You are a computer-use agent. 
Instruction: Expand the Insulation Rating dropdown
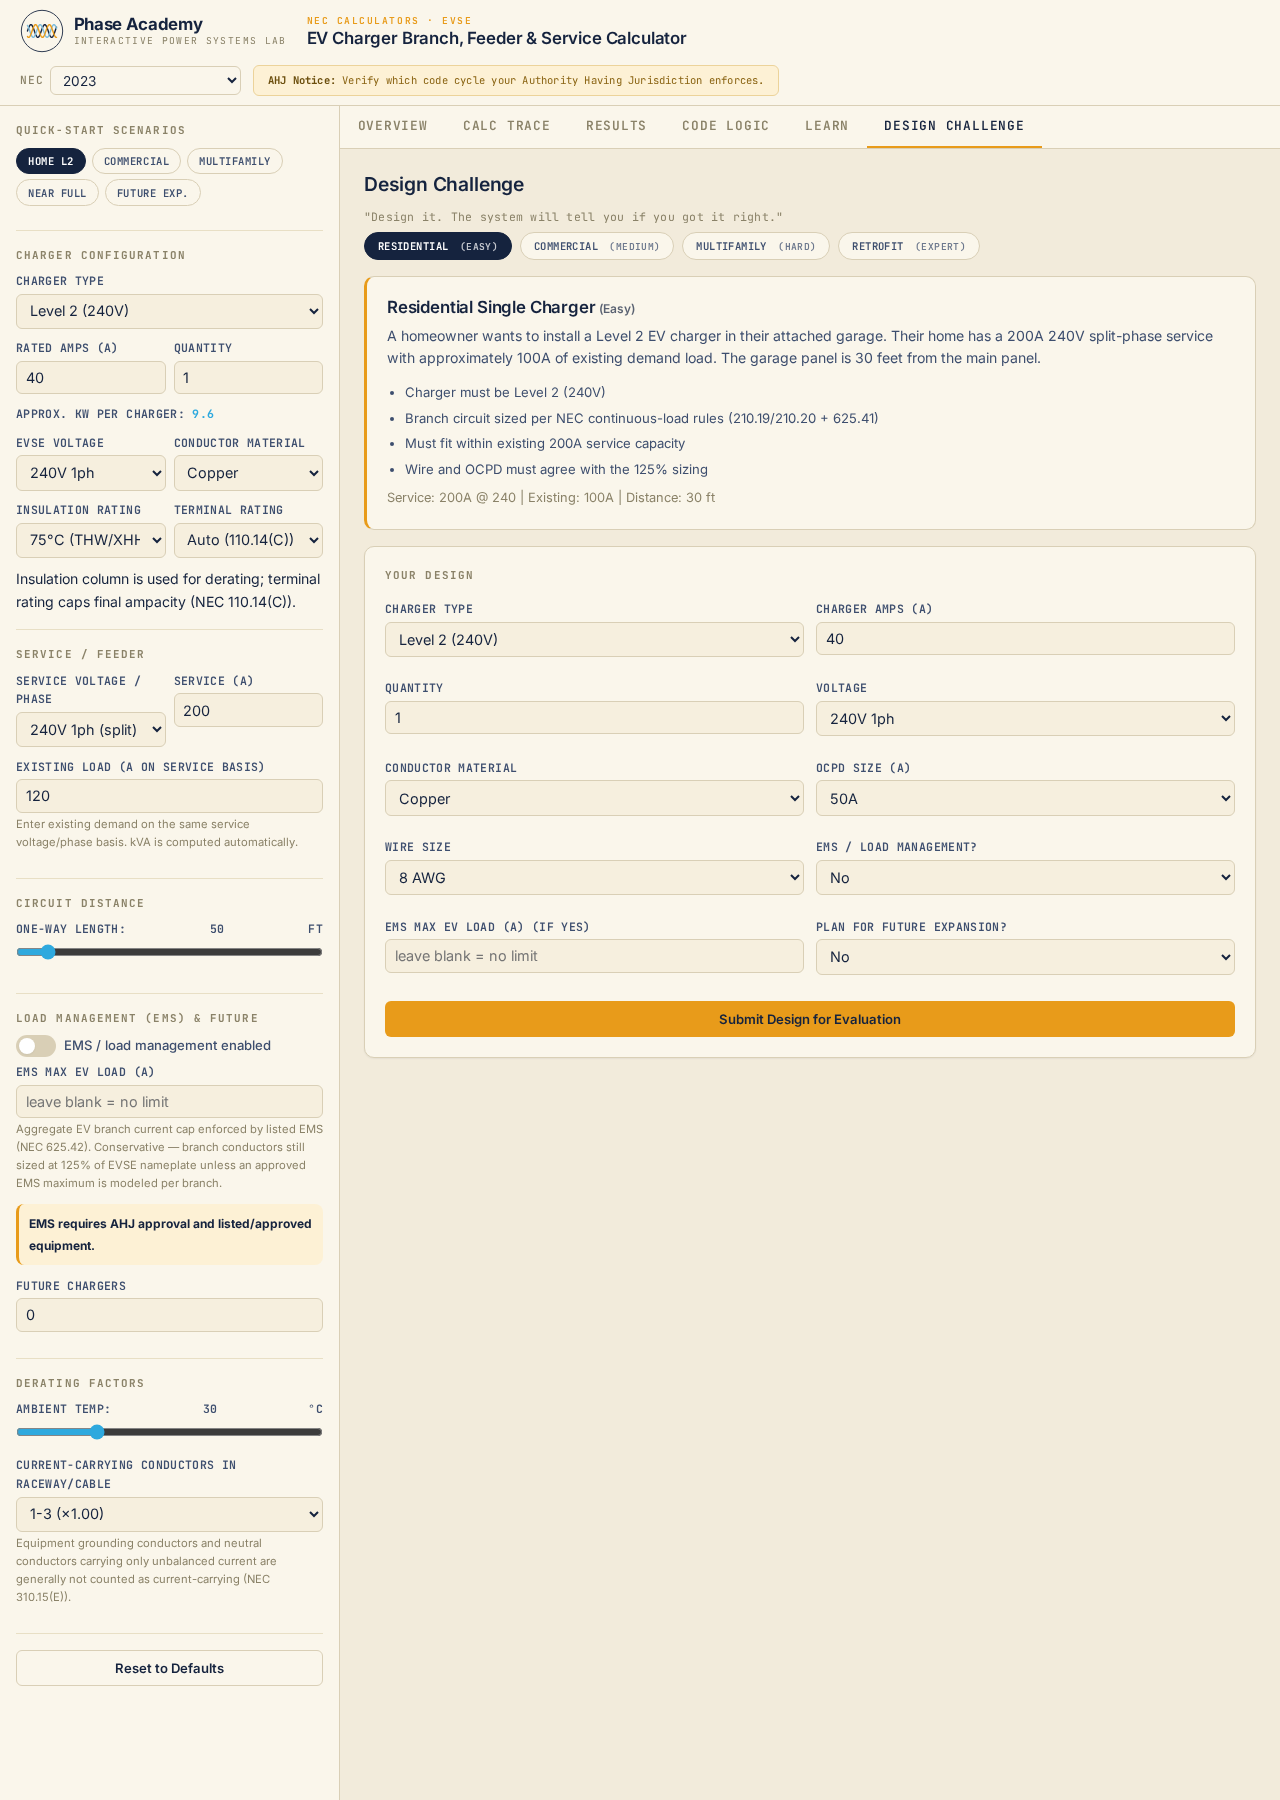[91, 540]
